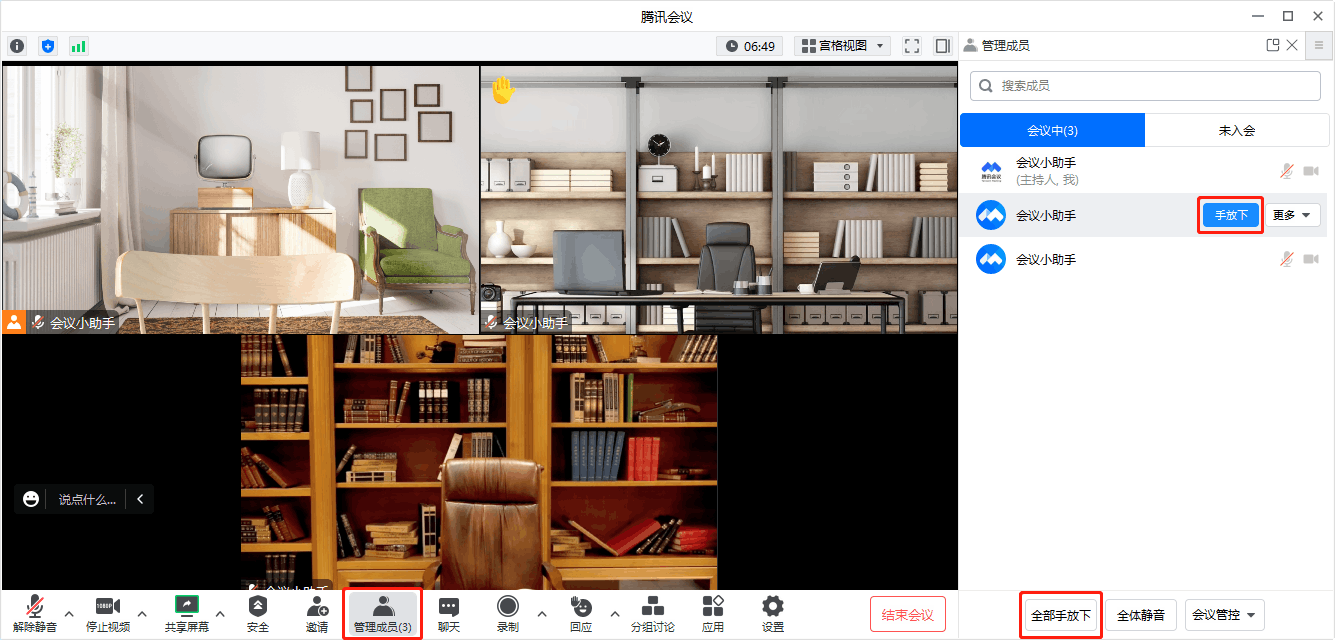Click the 全部手放下 button
The image size is (1335, 640).
click(1061, 615)
